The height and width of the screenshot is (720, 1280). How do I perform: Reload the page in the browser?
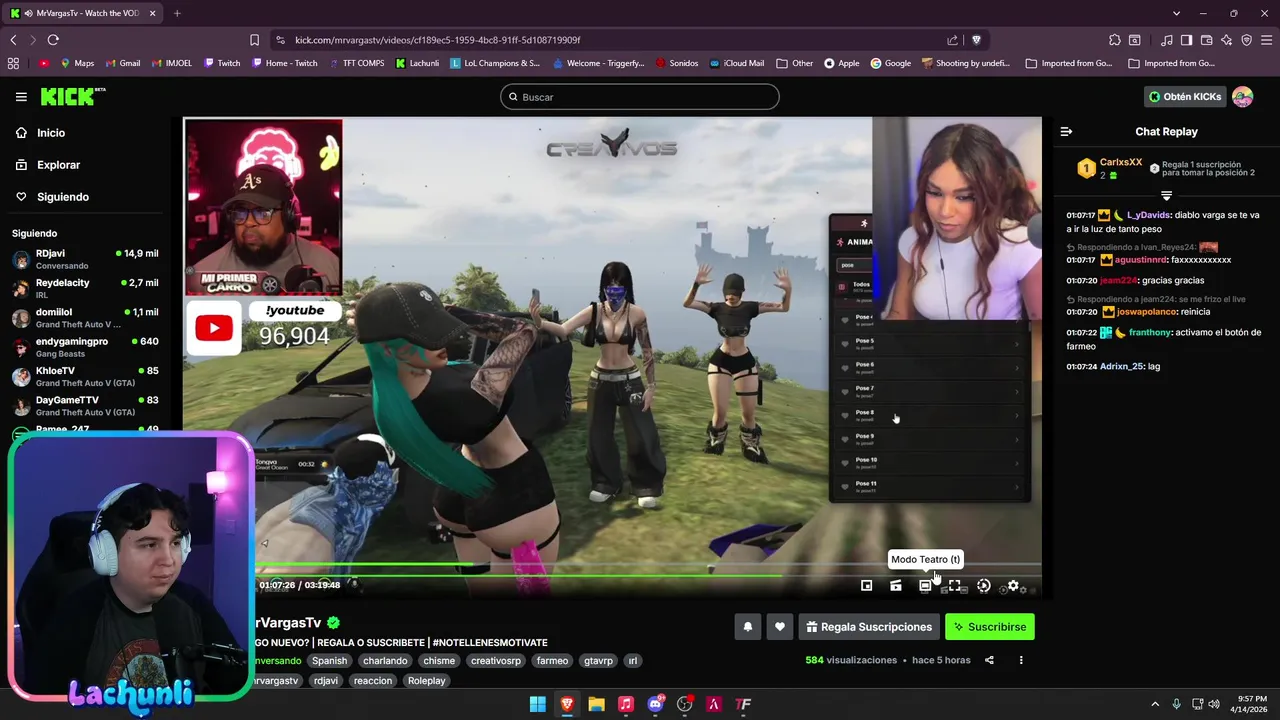point(53,40)
